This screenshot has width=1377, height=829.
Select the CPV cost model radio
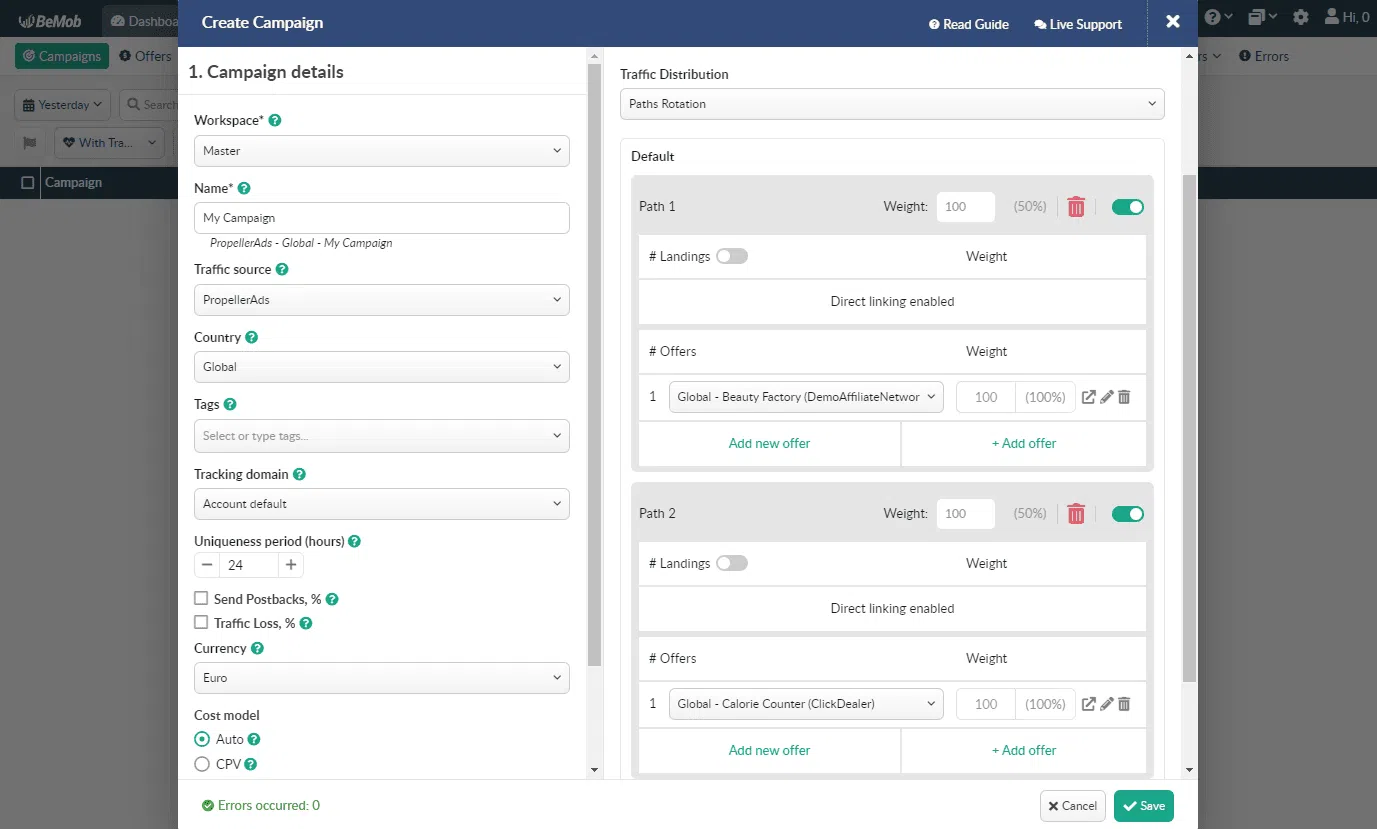pyautogui.click(x=202, y=764)
